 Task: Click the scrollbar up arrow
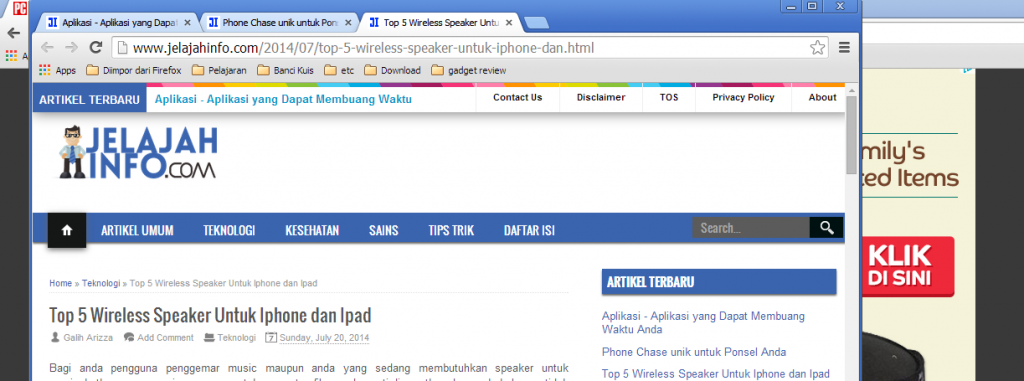(x=852, y=89)
